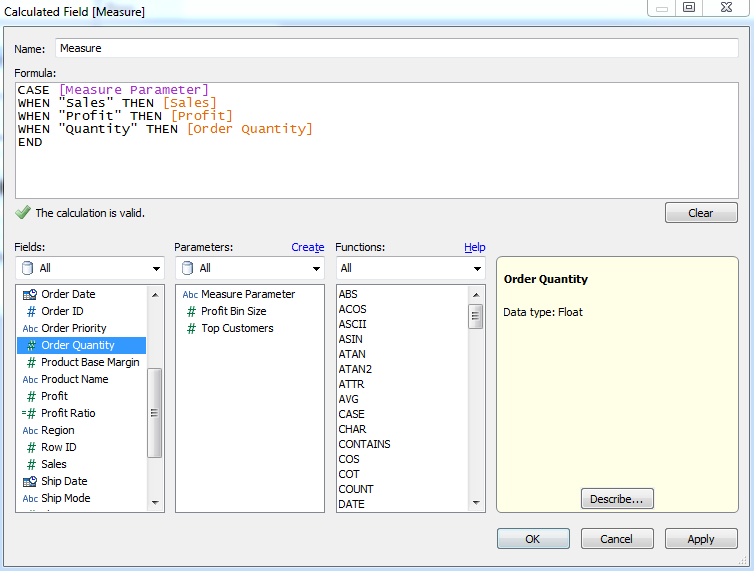Click the number icon beside Top Customers
Viewport: 754px width, 571px height.
(x=191, y=329)
